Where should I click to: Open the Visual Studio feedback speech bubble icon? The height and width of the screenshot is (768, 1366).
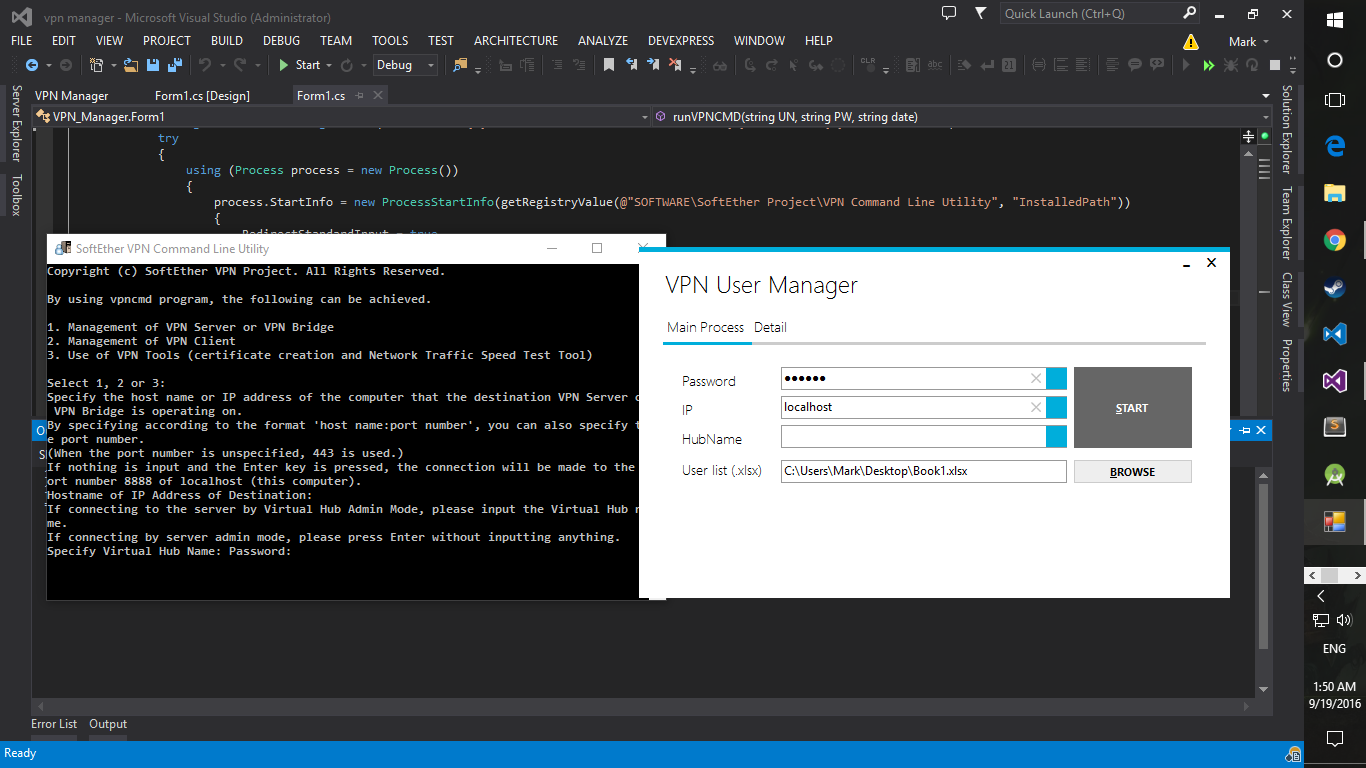[x=950, y=13]
